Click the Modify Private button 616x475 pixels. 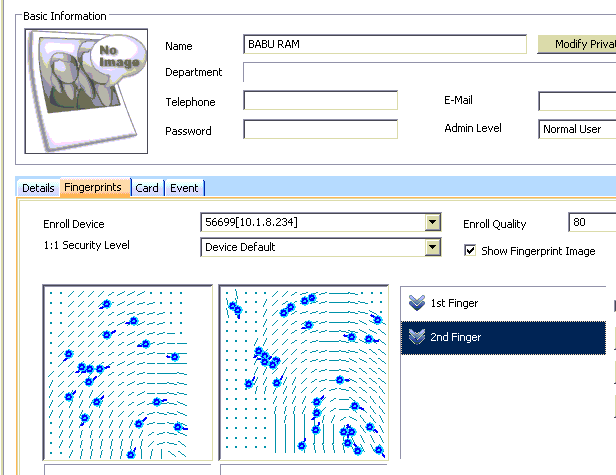coord(577,45)
